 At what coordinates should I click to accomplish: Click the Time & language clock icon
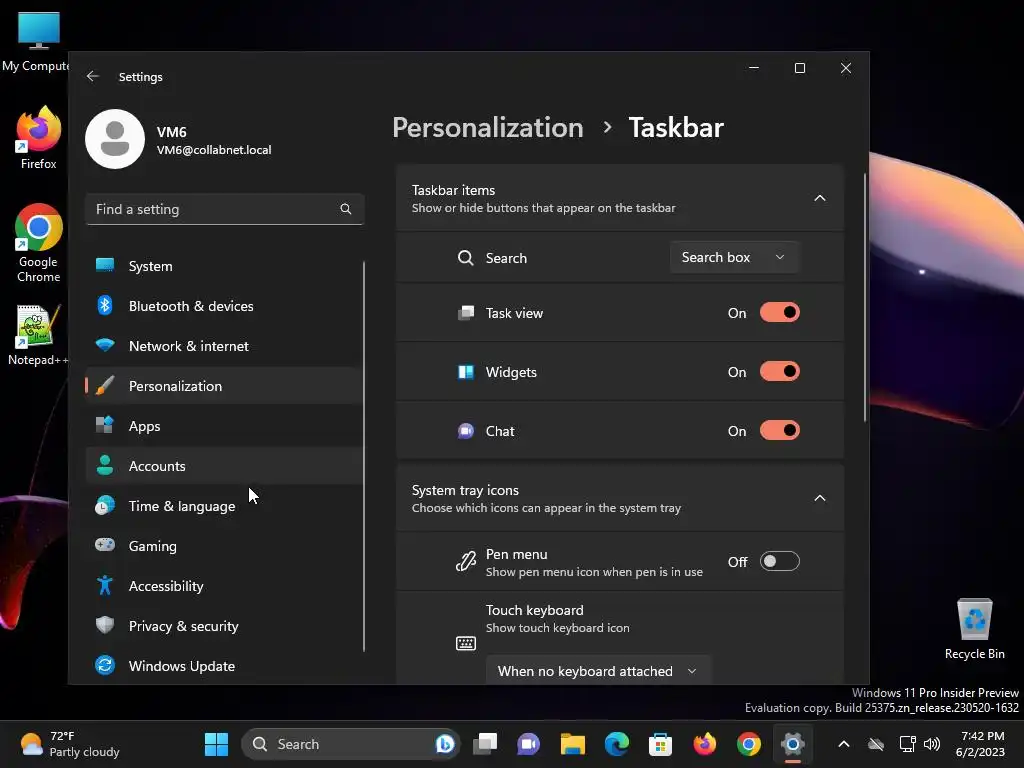[104, 505]
